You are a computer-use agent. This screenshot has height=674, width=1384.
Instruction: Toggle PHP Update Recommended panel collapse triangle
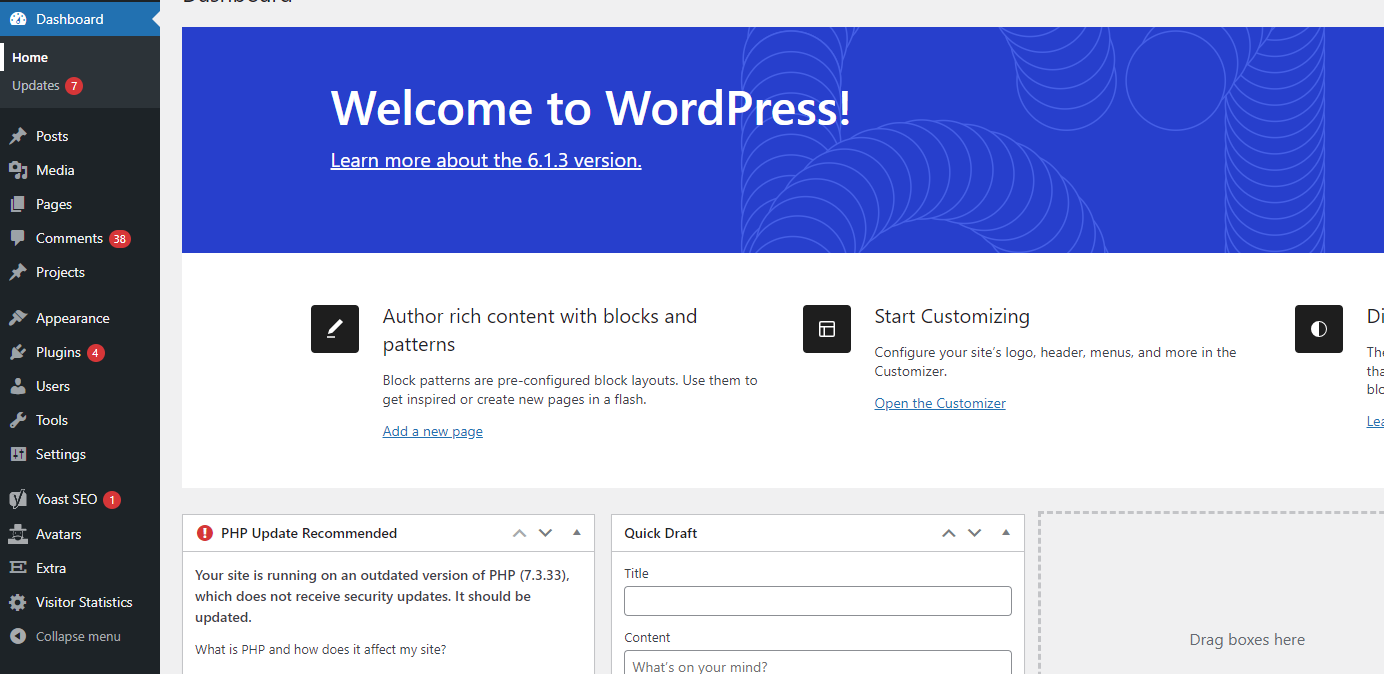(577, 533)
